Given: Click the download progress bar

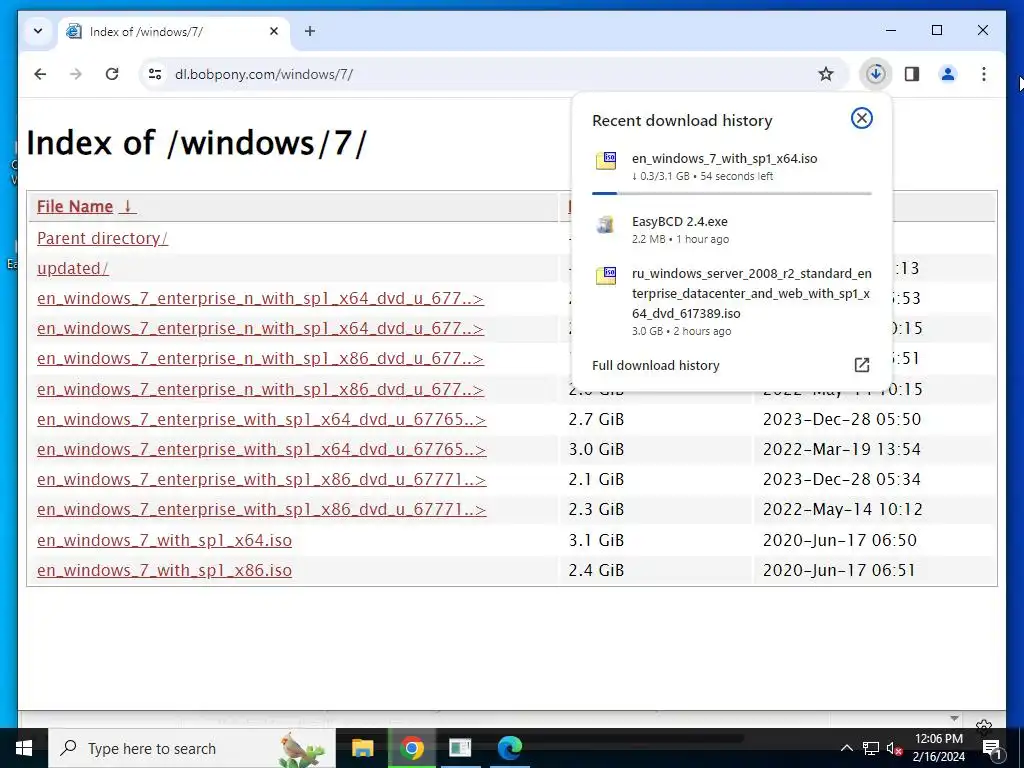Looking at the screenshot, I should click(731, 193).
